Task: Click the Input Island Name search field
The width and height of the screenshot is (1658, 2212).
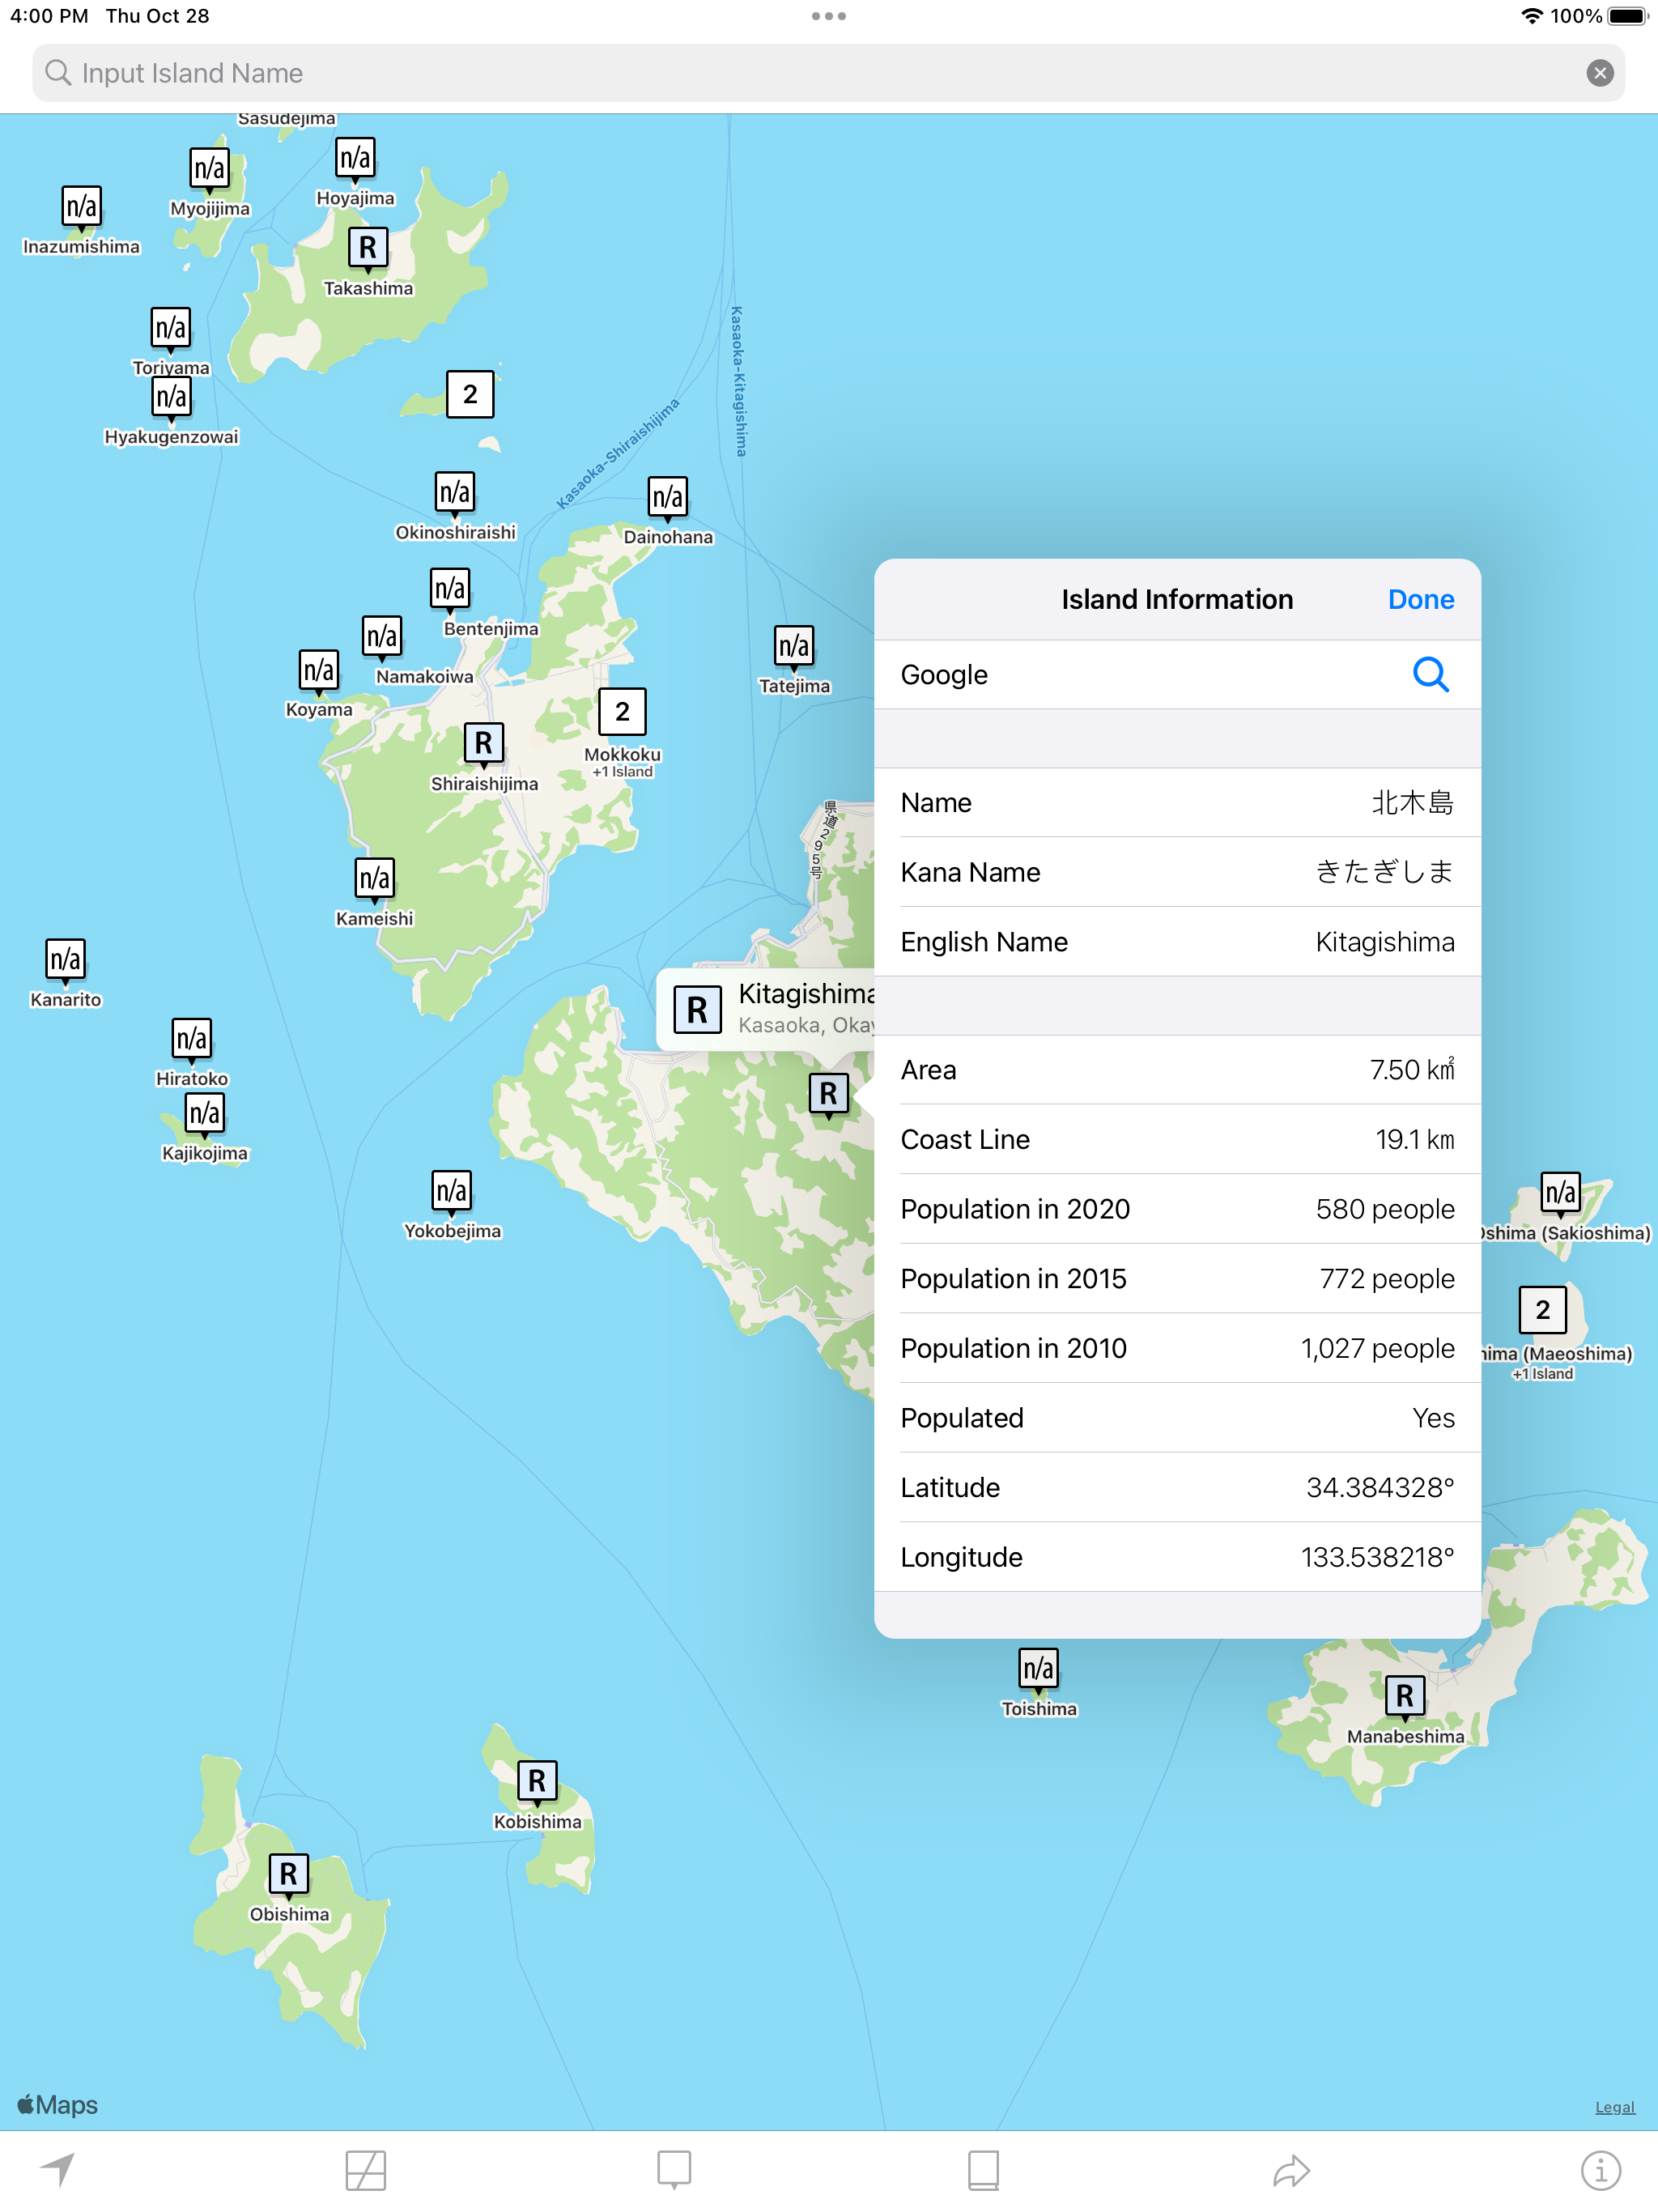Action: pyautogui.click(x=828, y=73)
